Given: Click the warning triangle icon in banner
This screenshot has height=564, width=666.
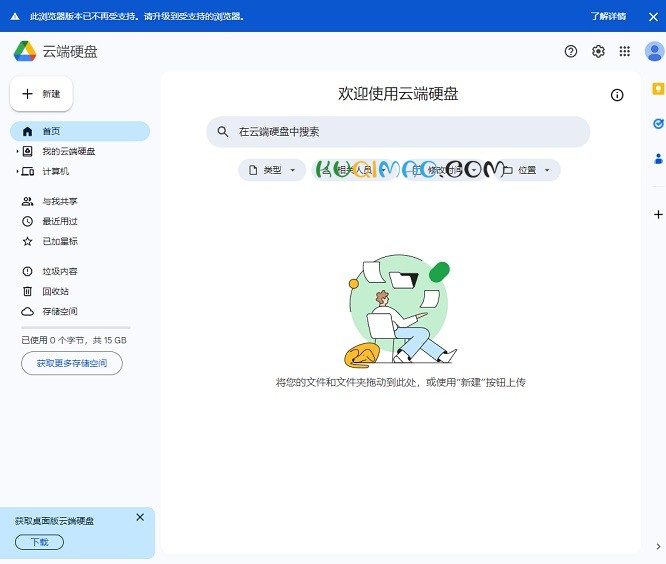Looking at the screenshot, I should pyautogui.click(x=15, y=17).
